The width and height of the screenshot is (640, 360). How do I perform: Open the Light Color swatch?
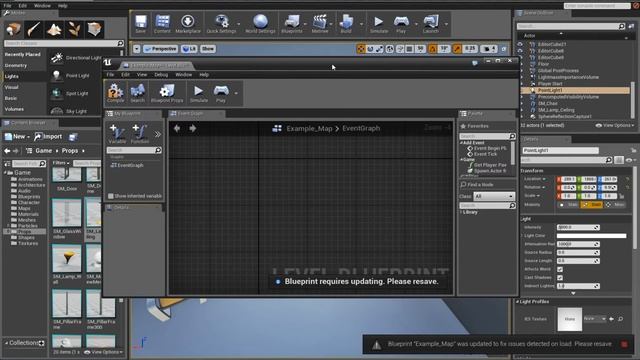591,236
